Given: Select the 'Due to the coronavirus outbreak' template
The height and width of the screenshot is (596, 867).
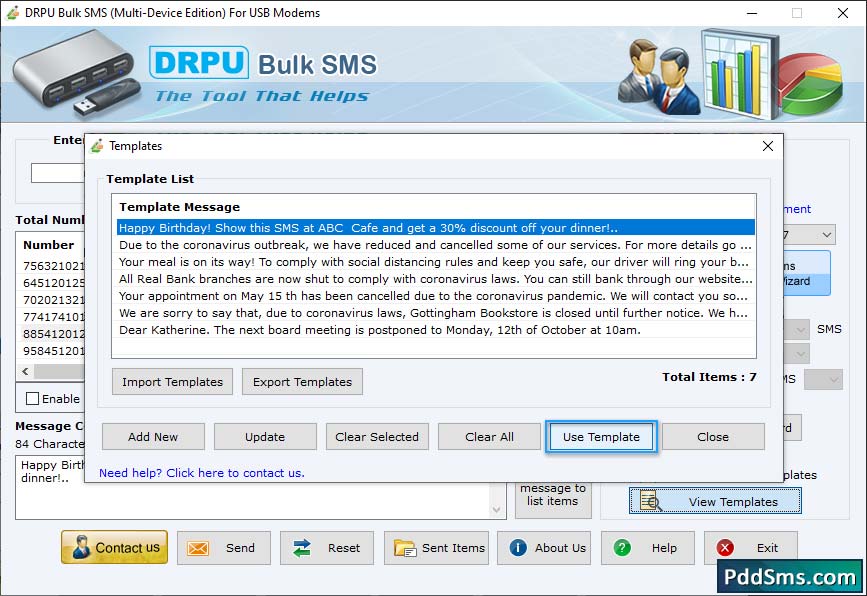Looking at the screenshot, I should point(436,245).
